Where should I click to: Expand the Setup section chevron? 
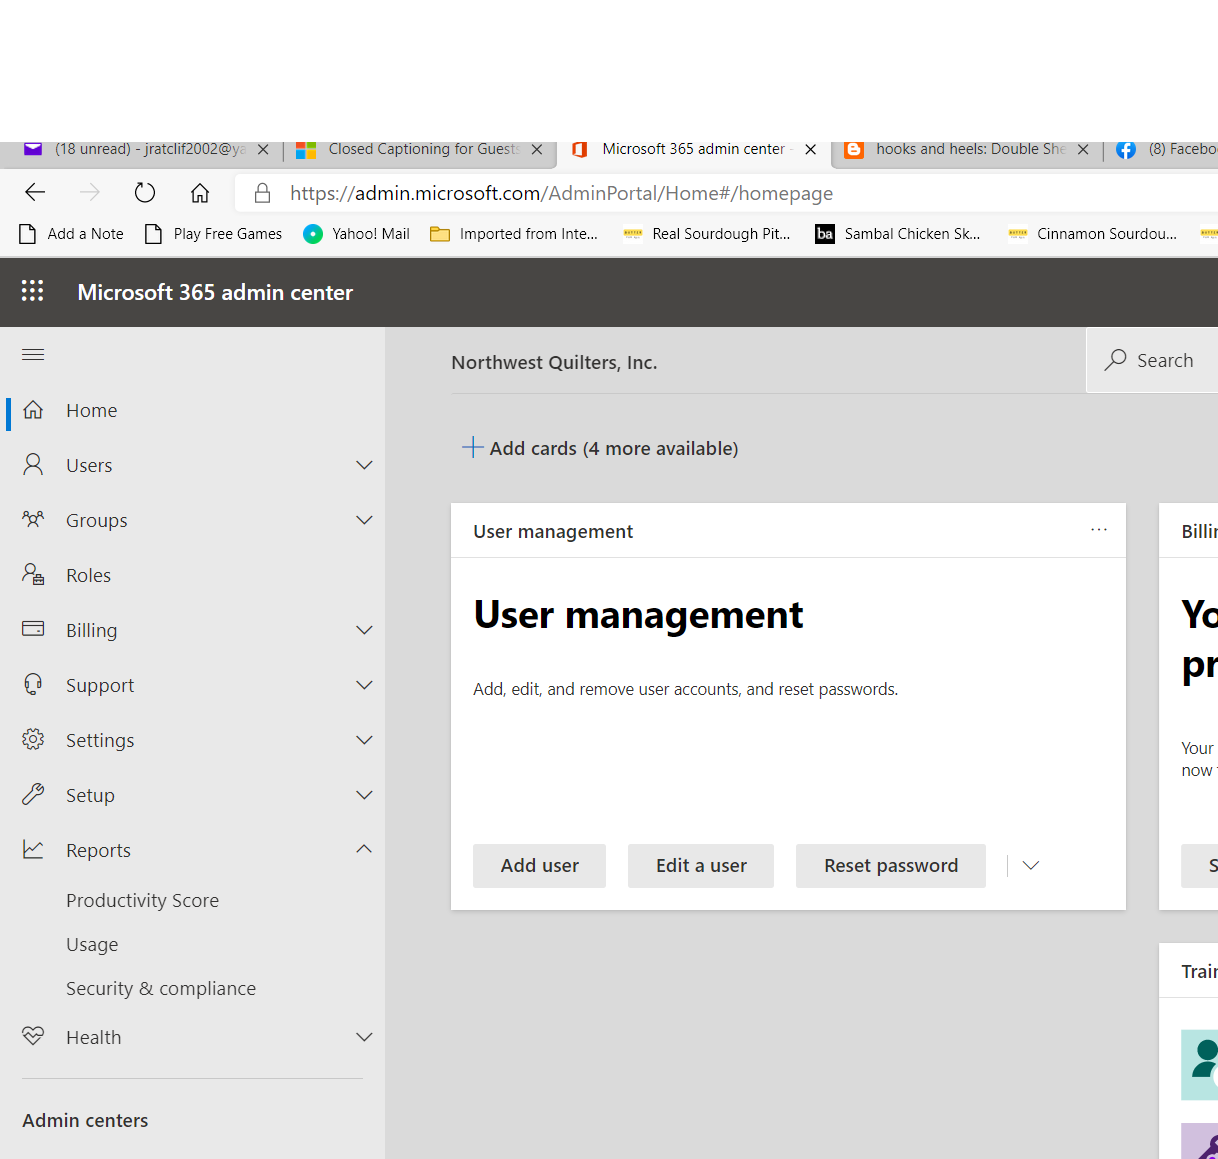click(x=364, y=795)
